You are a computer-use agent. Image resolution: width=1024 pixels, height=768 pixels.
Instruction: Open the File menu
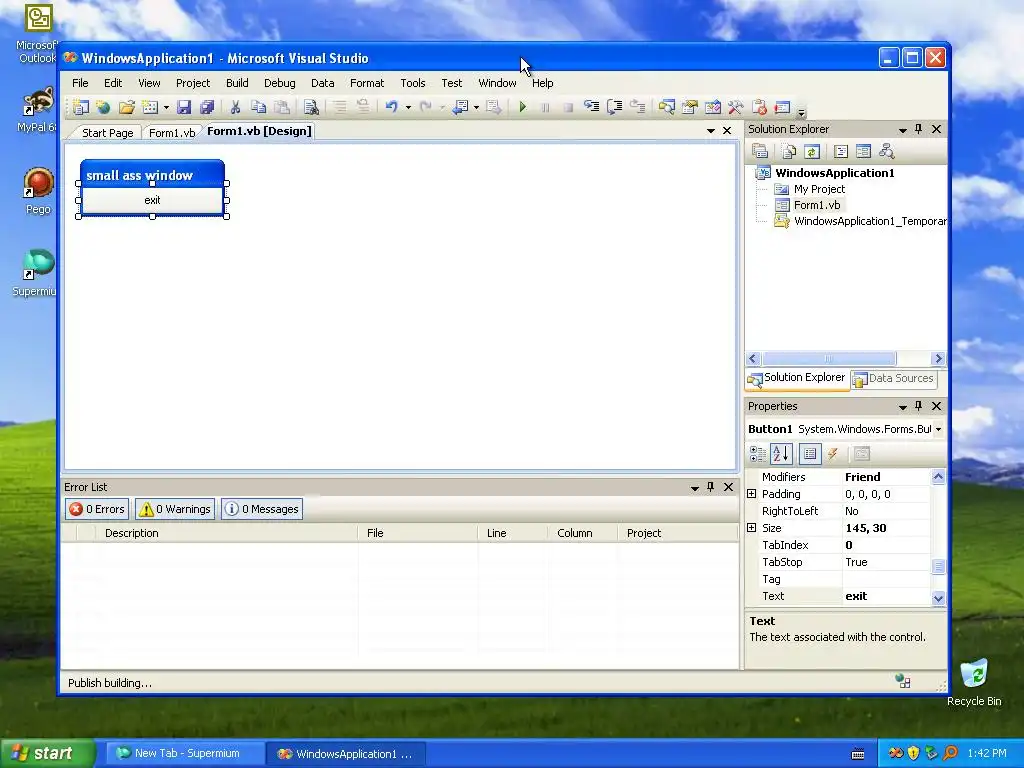click(80, 83)
